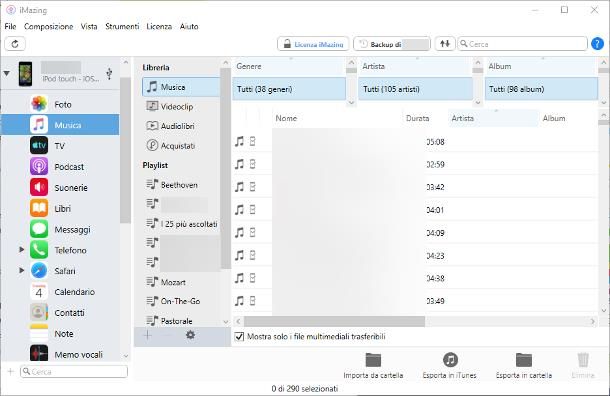
Task: Expand the Telefono tree arrow
Action: (22, 249)
